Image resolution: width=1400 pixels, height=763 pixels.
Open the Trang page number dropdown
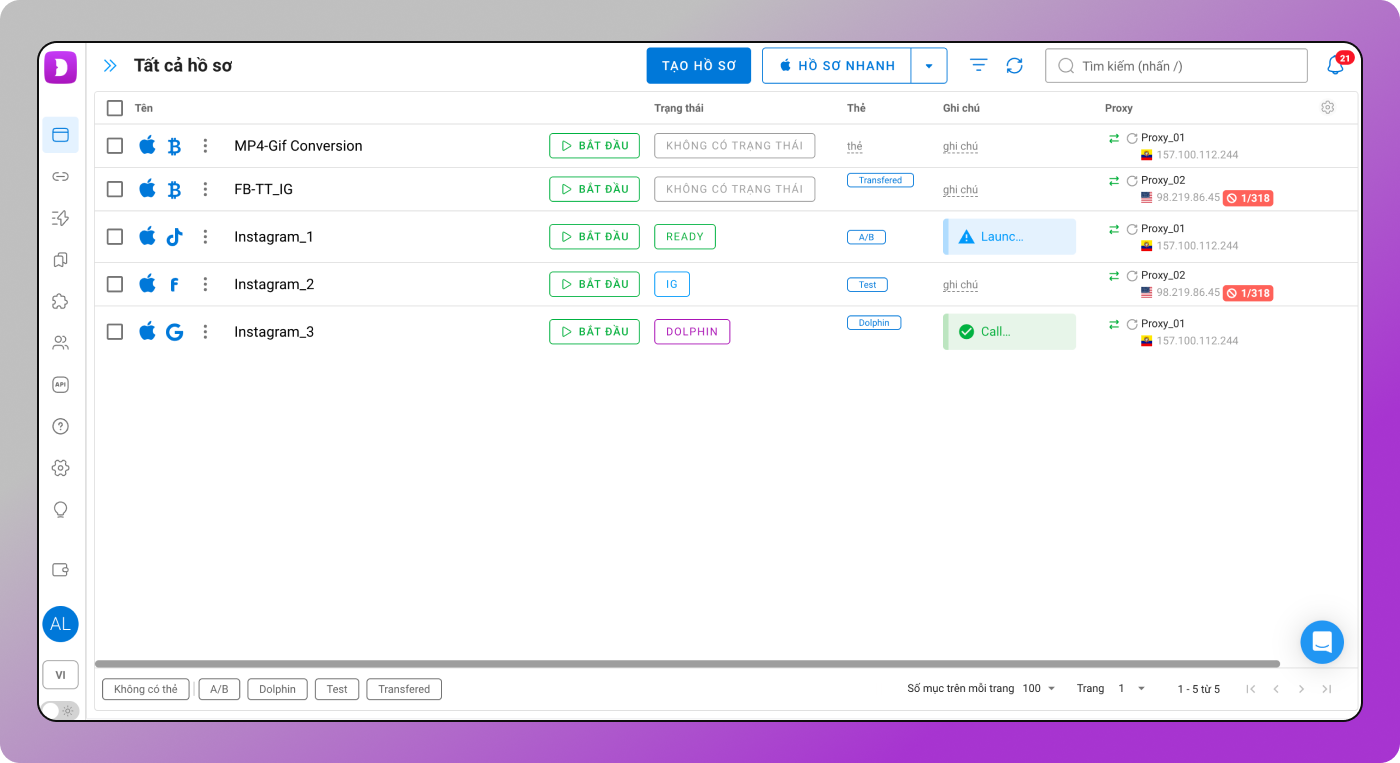click(x=1131, y=689)
